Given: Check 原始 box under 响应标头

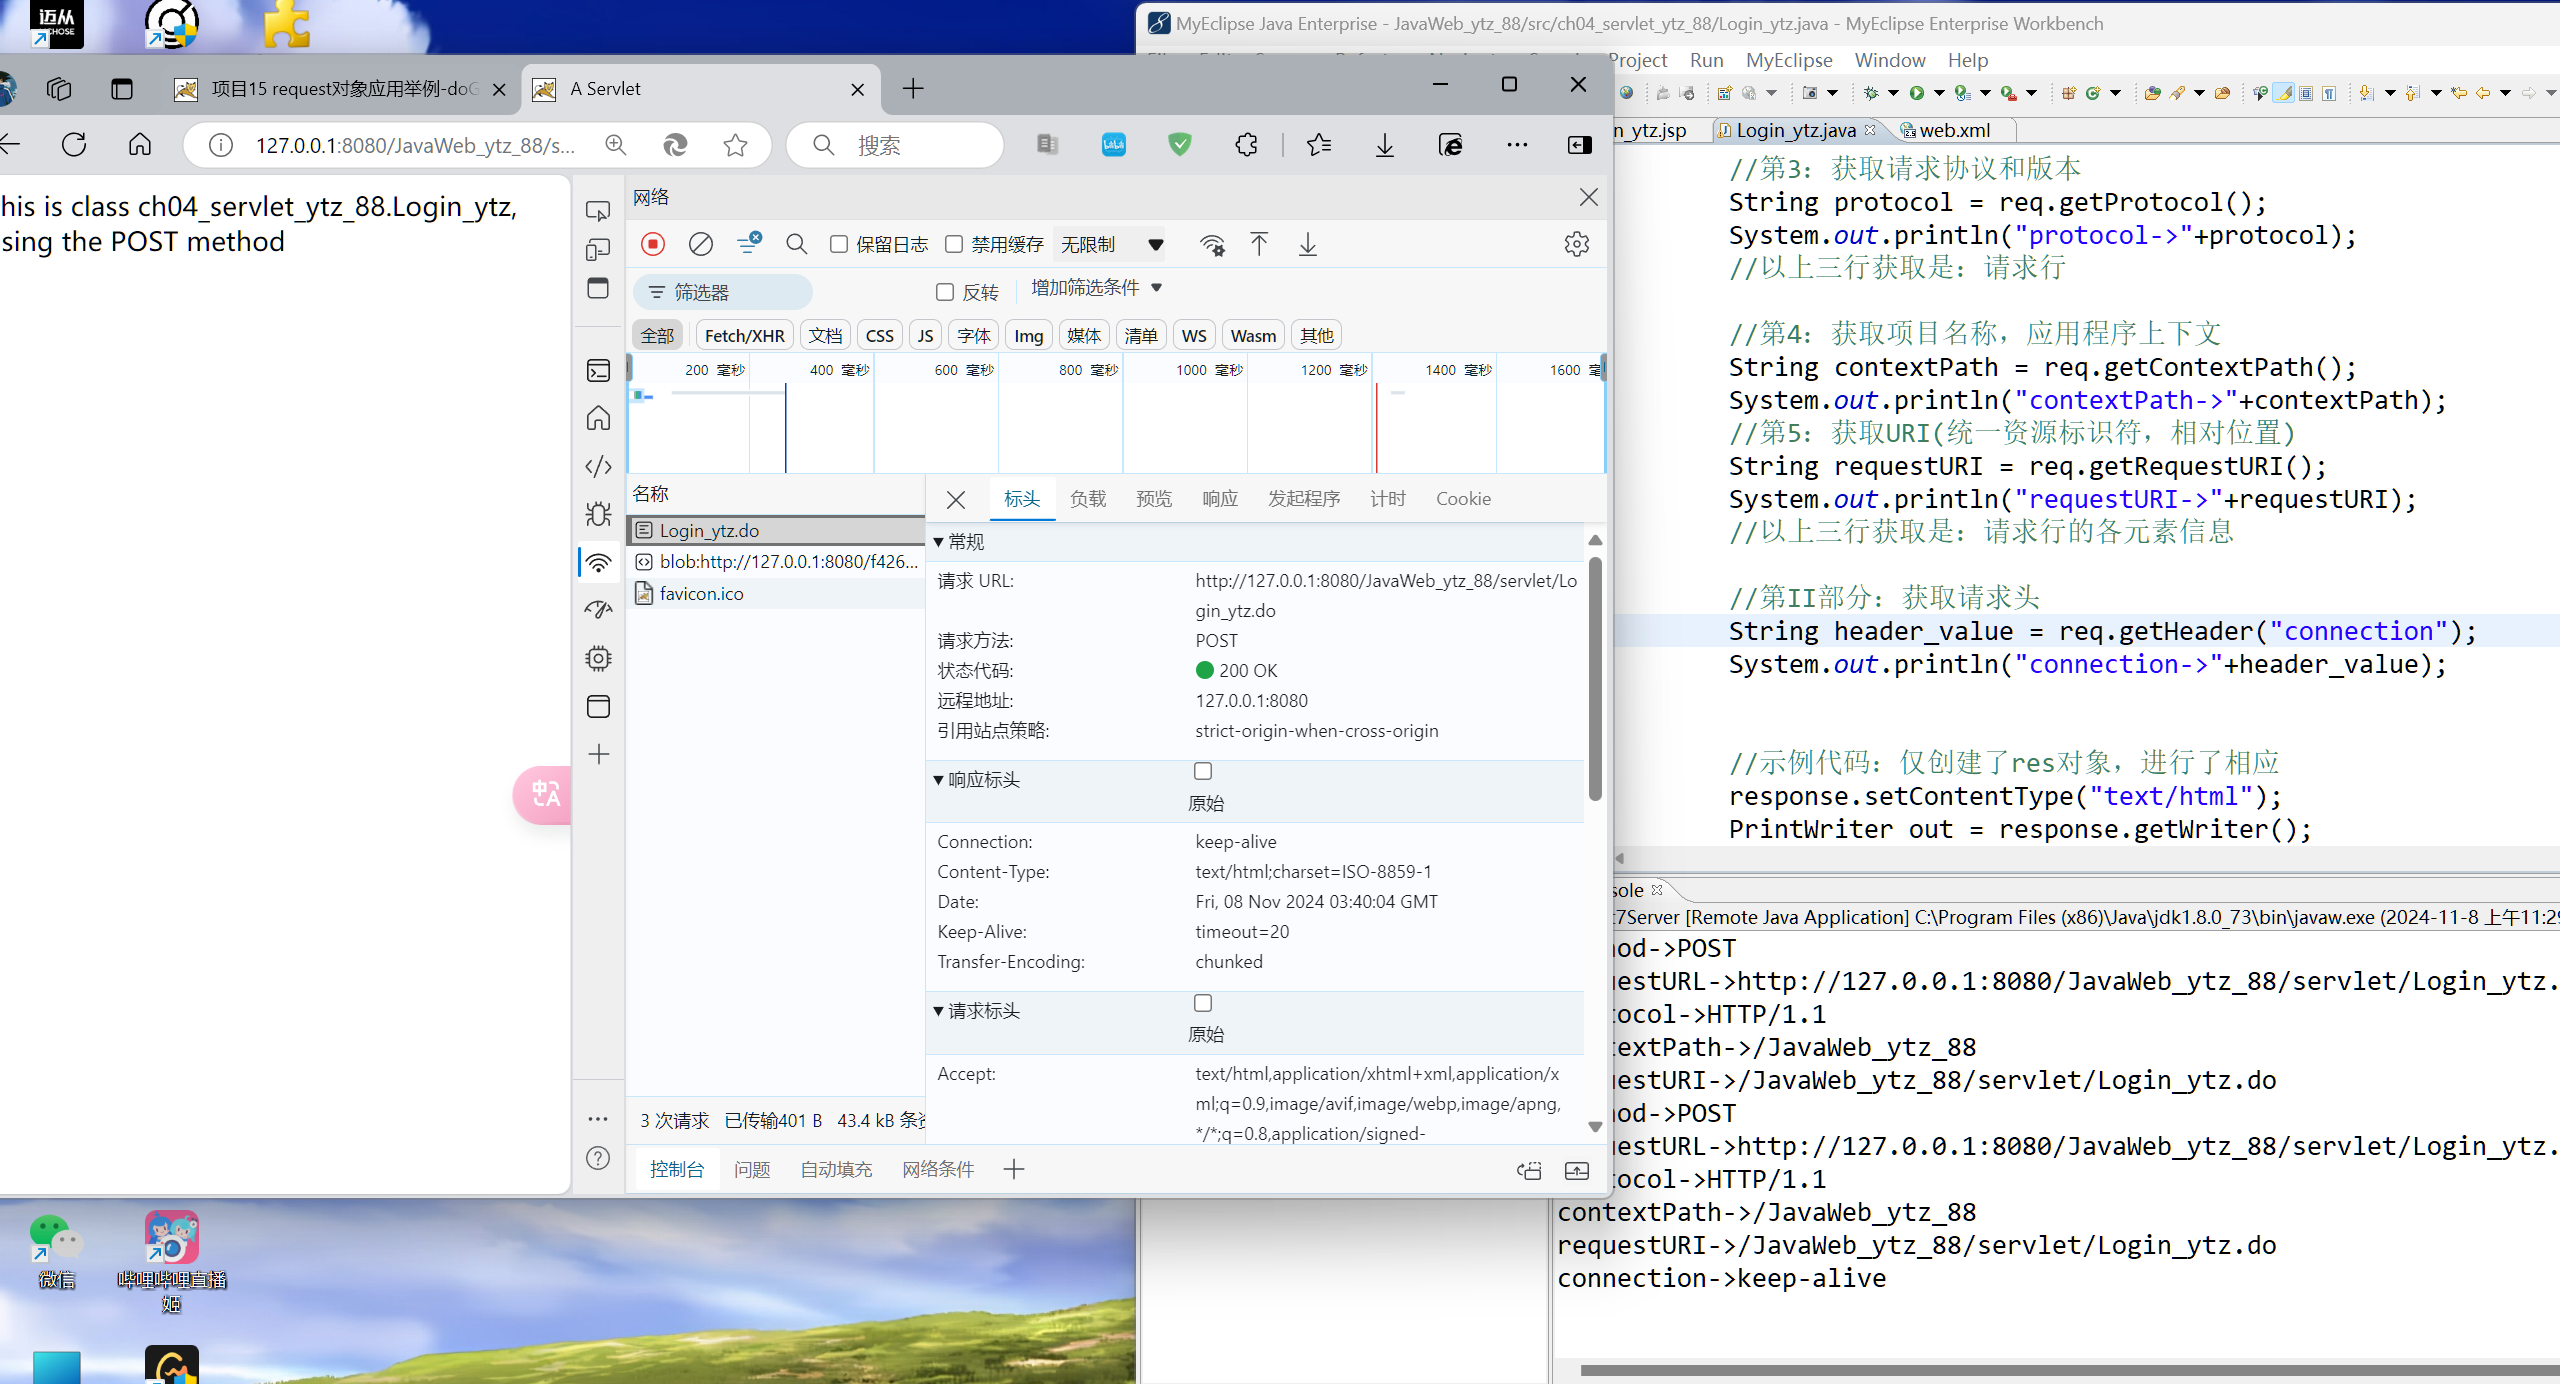Looking at the screenshot, I should pyautogui.click(x=1203, y=771).
